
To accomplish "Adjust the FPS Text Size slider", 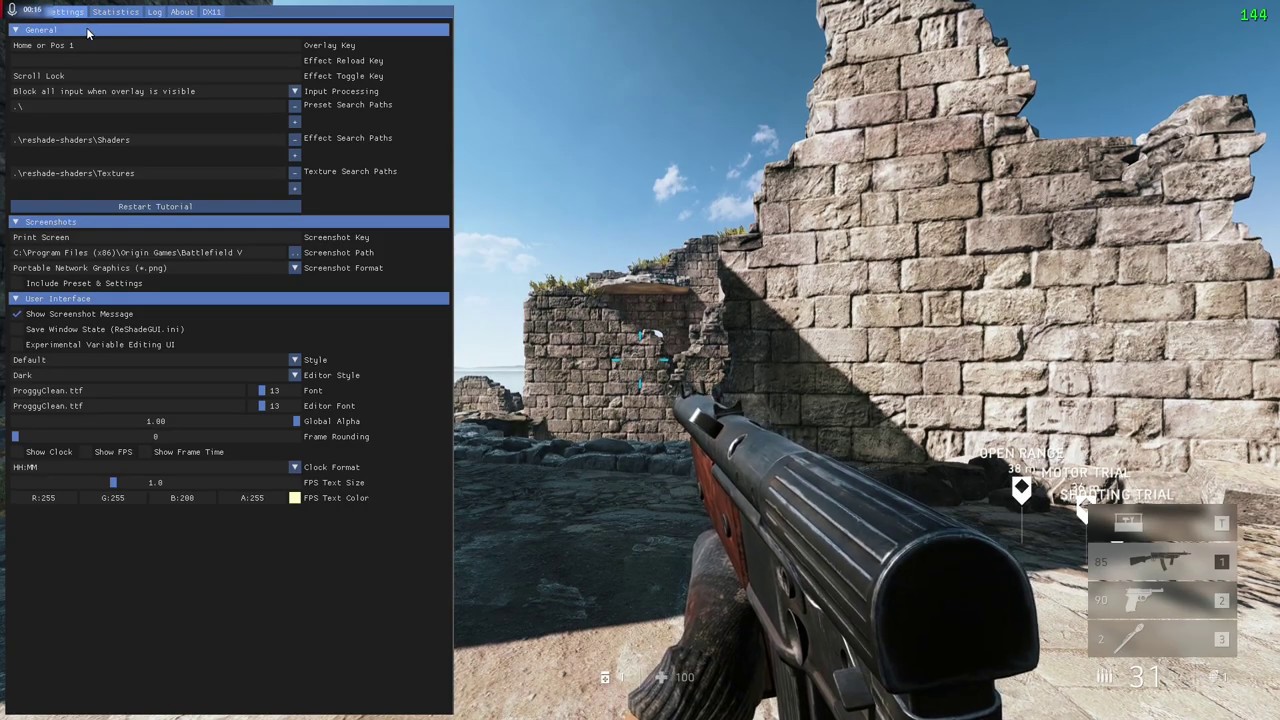I will click(x=155, y=483).
